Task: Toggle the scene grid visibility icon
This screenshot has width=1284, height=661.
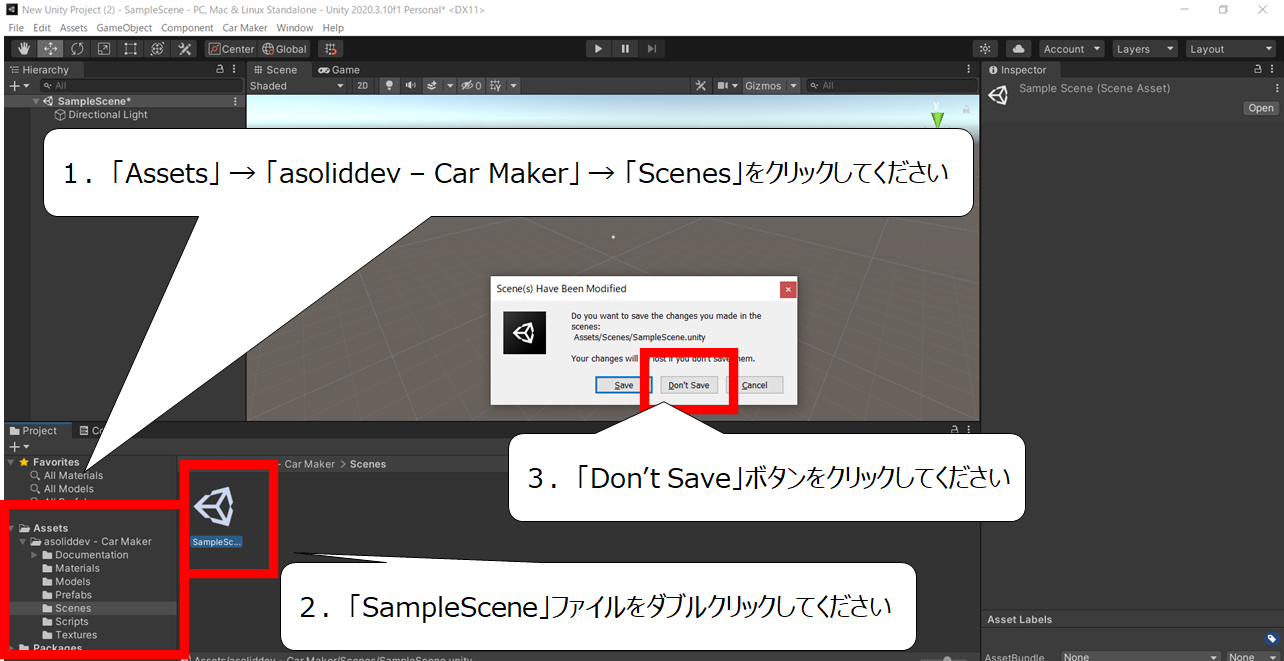Action: click(x=496, y=86)
